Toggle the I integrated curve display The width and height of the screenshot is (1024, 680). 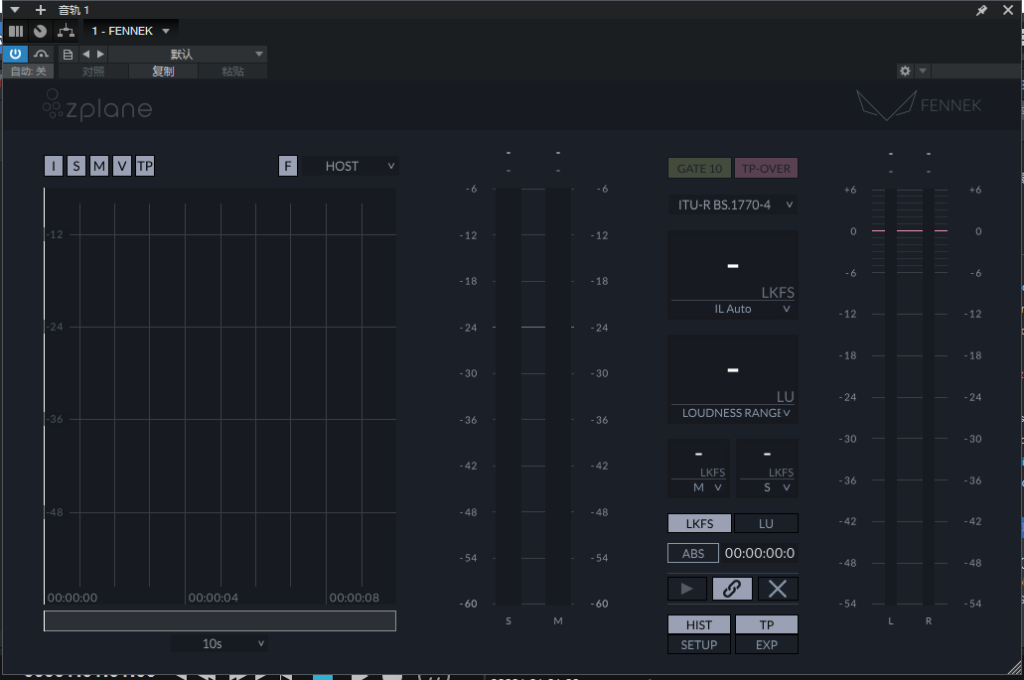[53, 166]
